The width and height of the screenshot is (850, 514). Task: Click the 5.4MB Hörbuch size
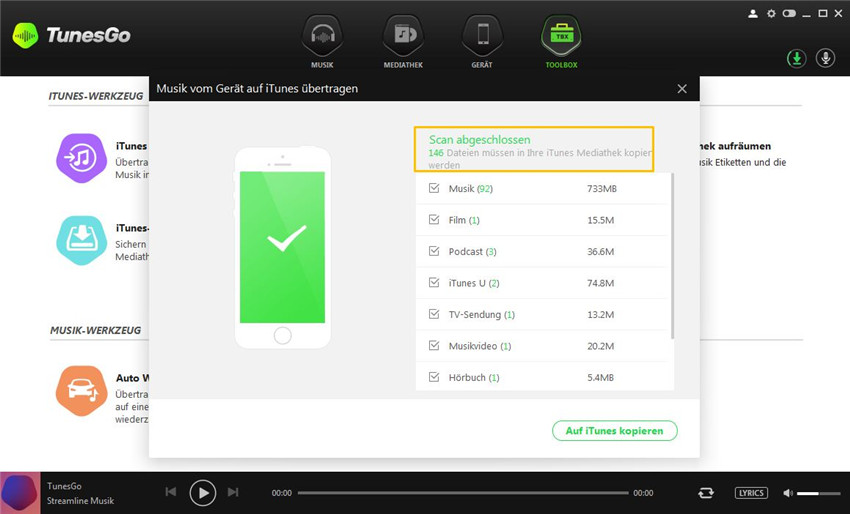coord(600,377)
